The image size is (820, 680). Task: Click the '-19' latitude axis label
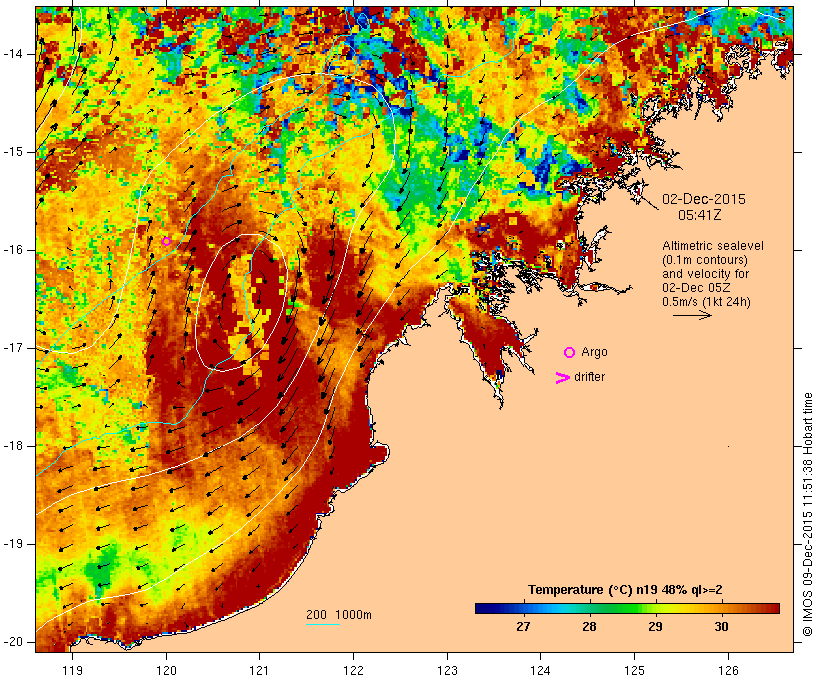click(x=13, y=544)
